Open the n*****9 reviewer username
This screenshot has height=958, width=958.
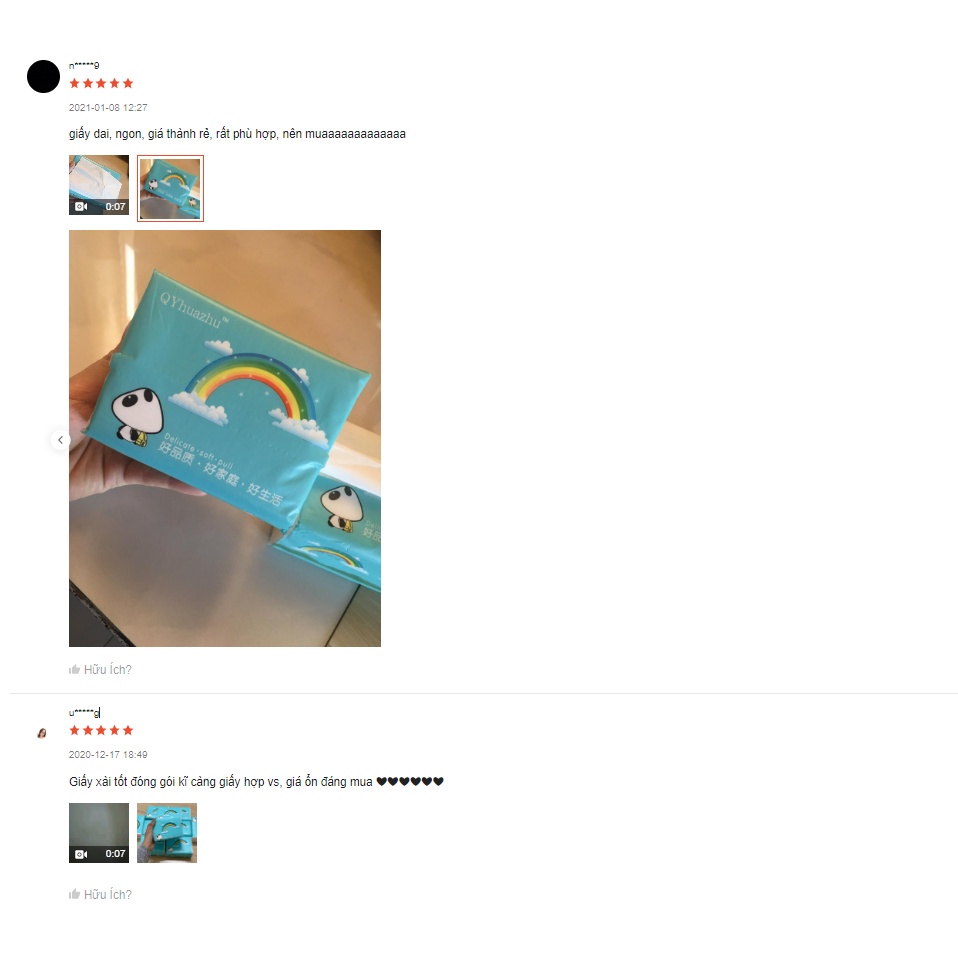tap(84, 65)
